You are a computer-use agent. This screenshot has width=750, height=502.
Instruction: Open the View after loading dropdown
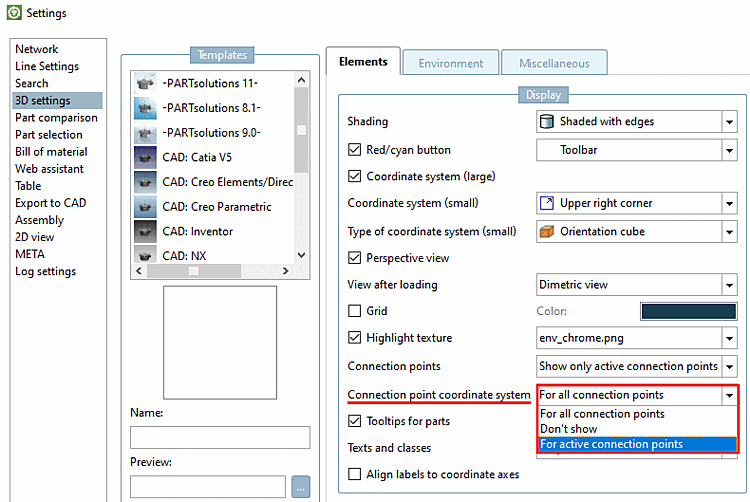[729, 285]
